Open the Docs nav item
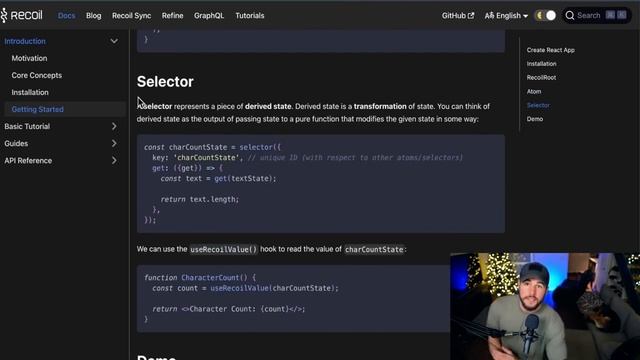This screenshot has height=360, width=640. [67, 16]
